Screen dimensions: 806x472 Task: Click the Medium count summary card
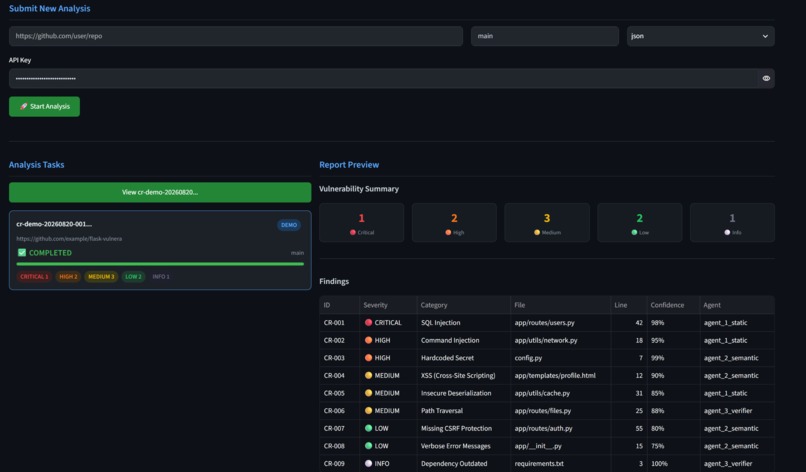point(546,223)
